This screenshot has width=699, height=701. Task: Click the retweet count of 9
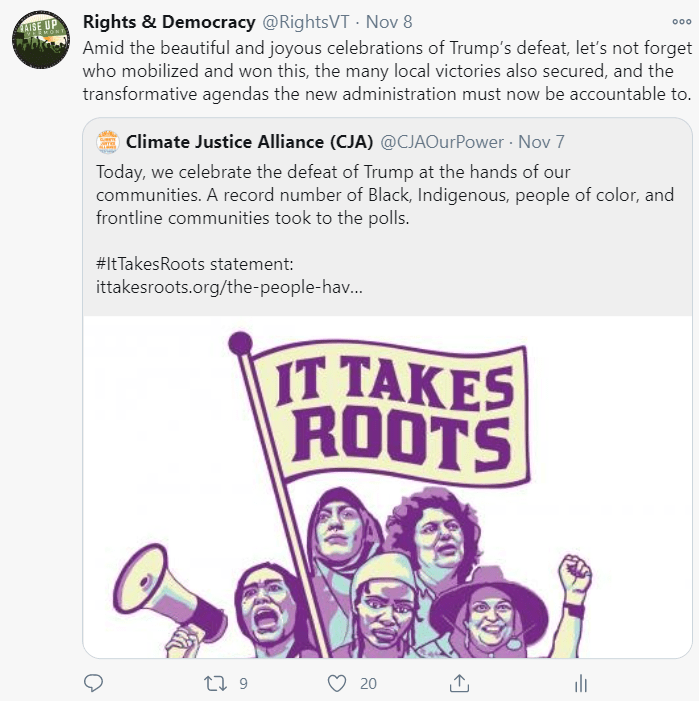243,684
